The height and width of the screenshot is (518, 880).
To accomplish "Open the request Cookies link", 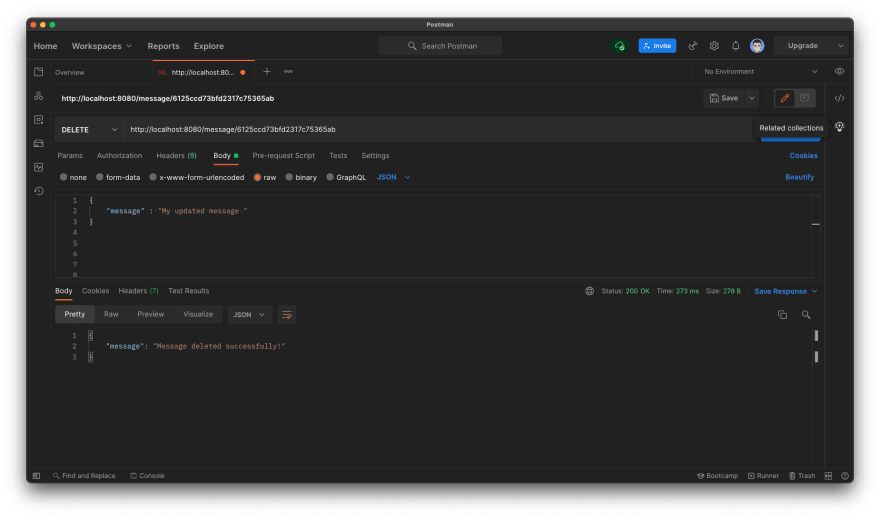I will 803,155.
